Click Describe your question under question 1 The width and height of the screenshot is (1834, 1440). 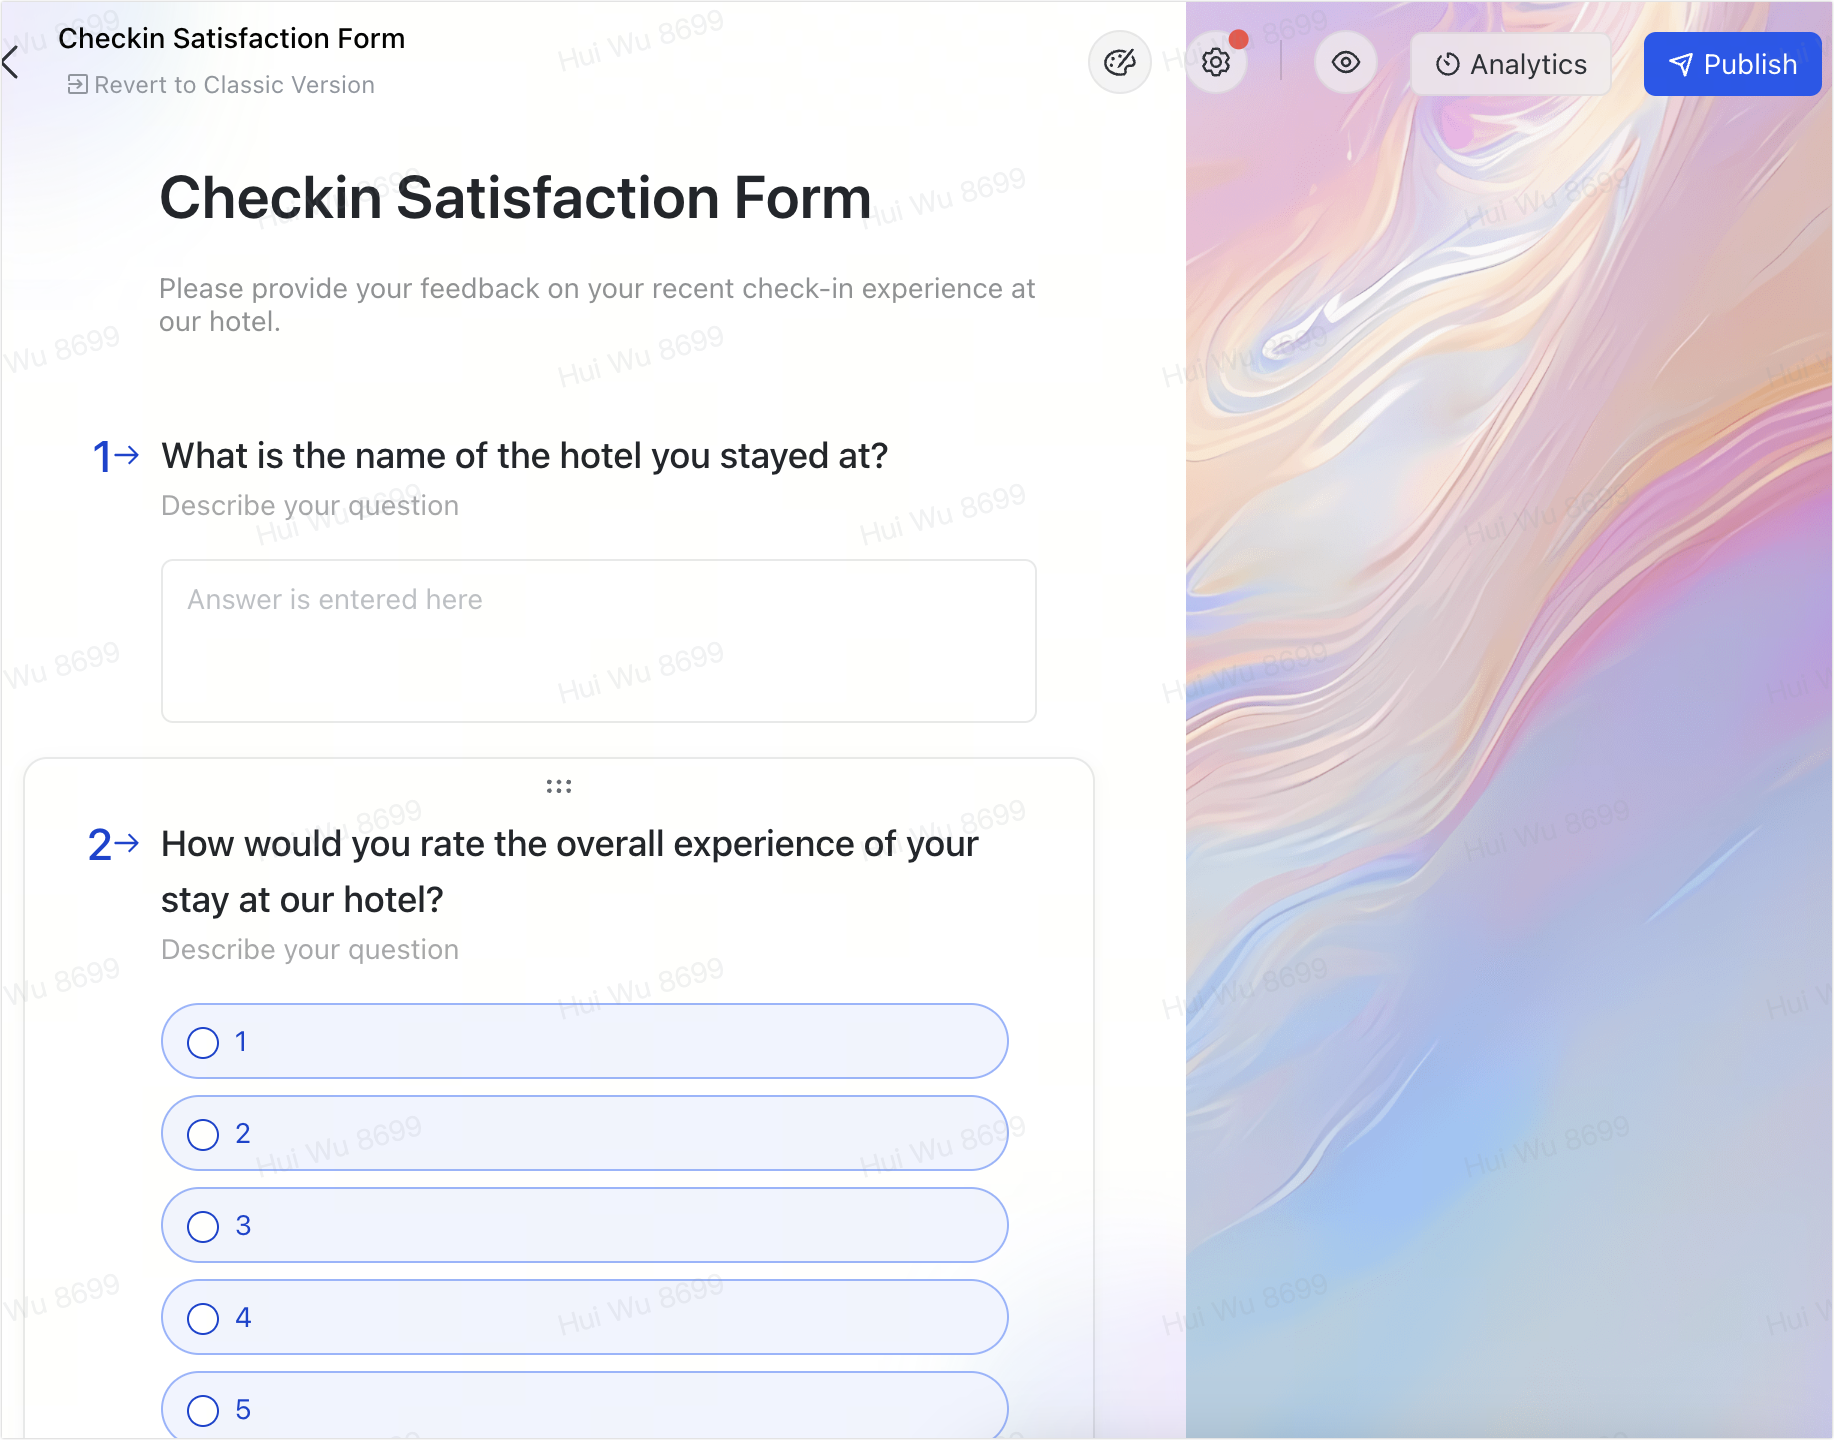pos(309,505)
